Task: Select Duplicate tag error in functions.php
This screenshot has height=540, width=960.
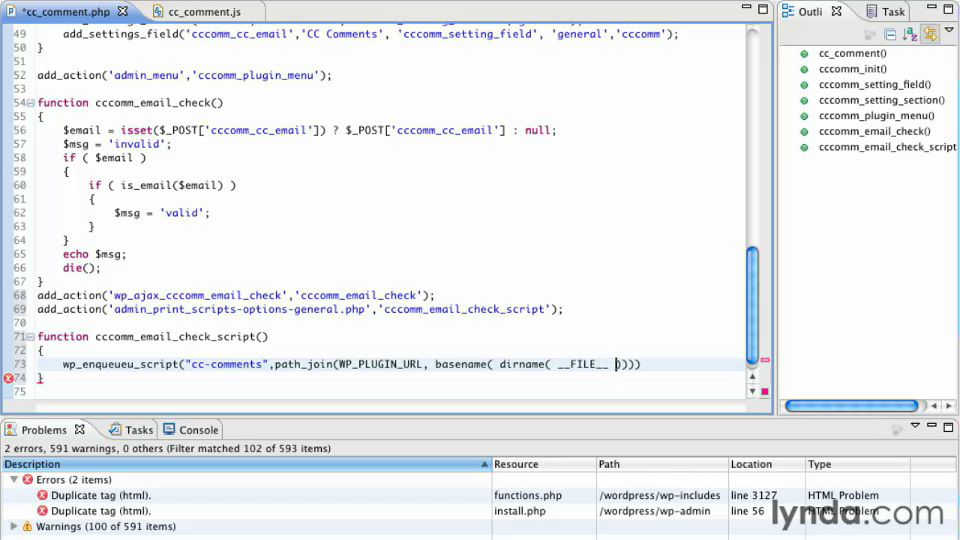Action: pos(100,495)
